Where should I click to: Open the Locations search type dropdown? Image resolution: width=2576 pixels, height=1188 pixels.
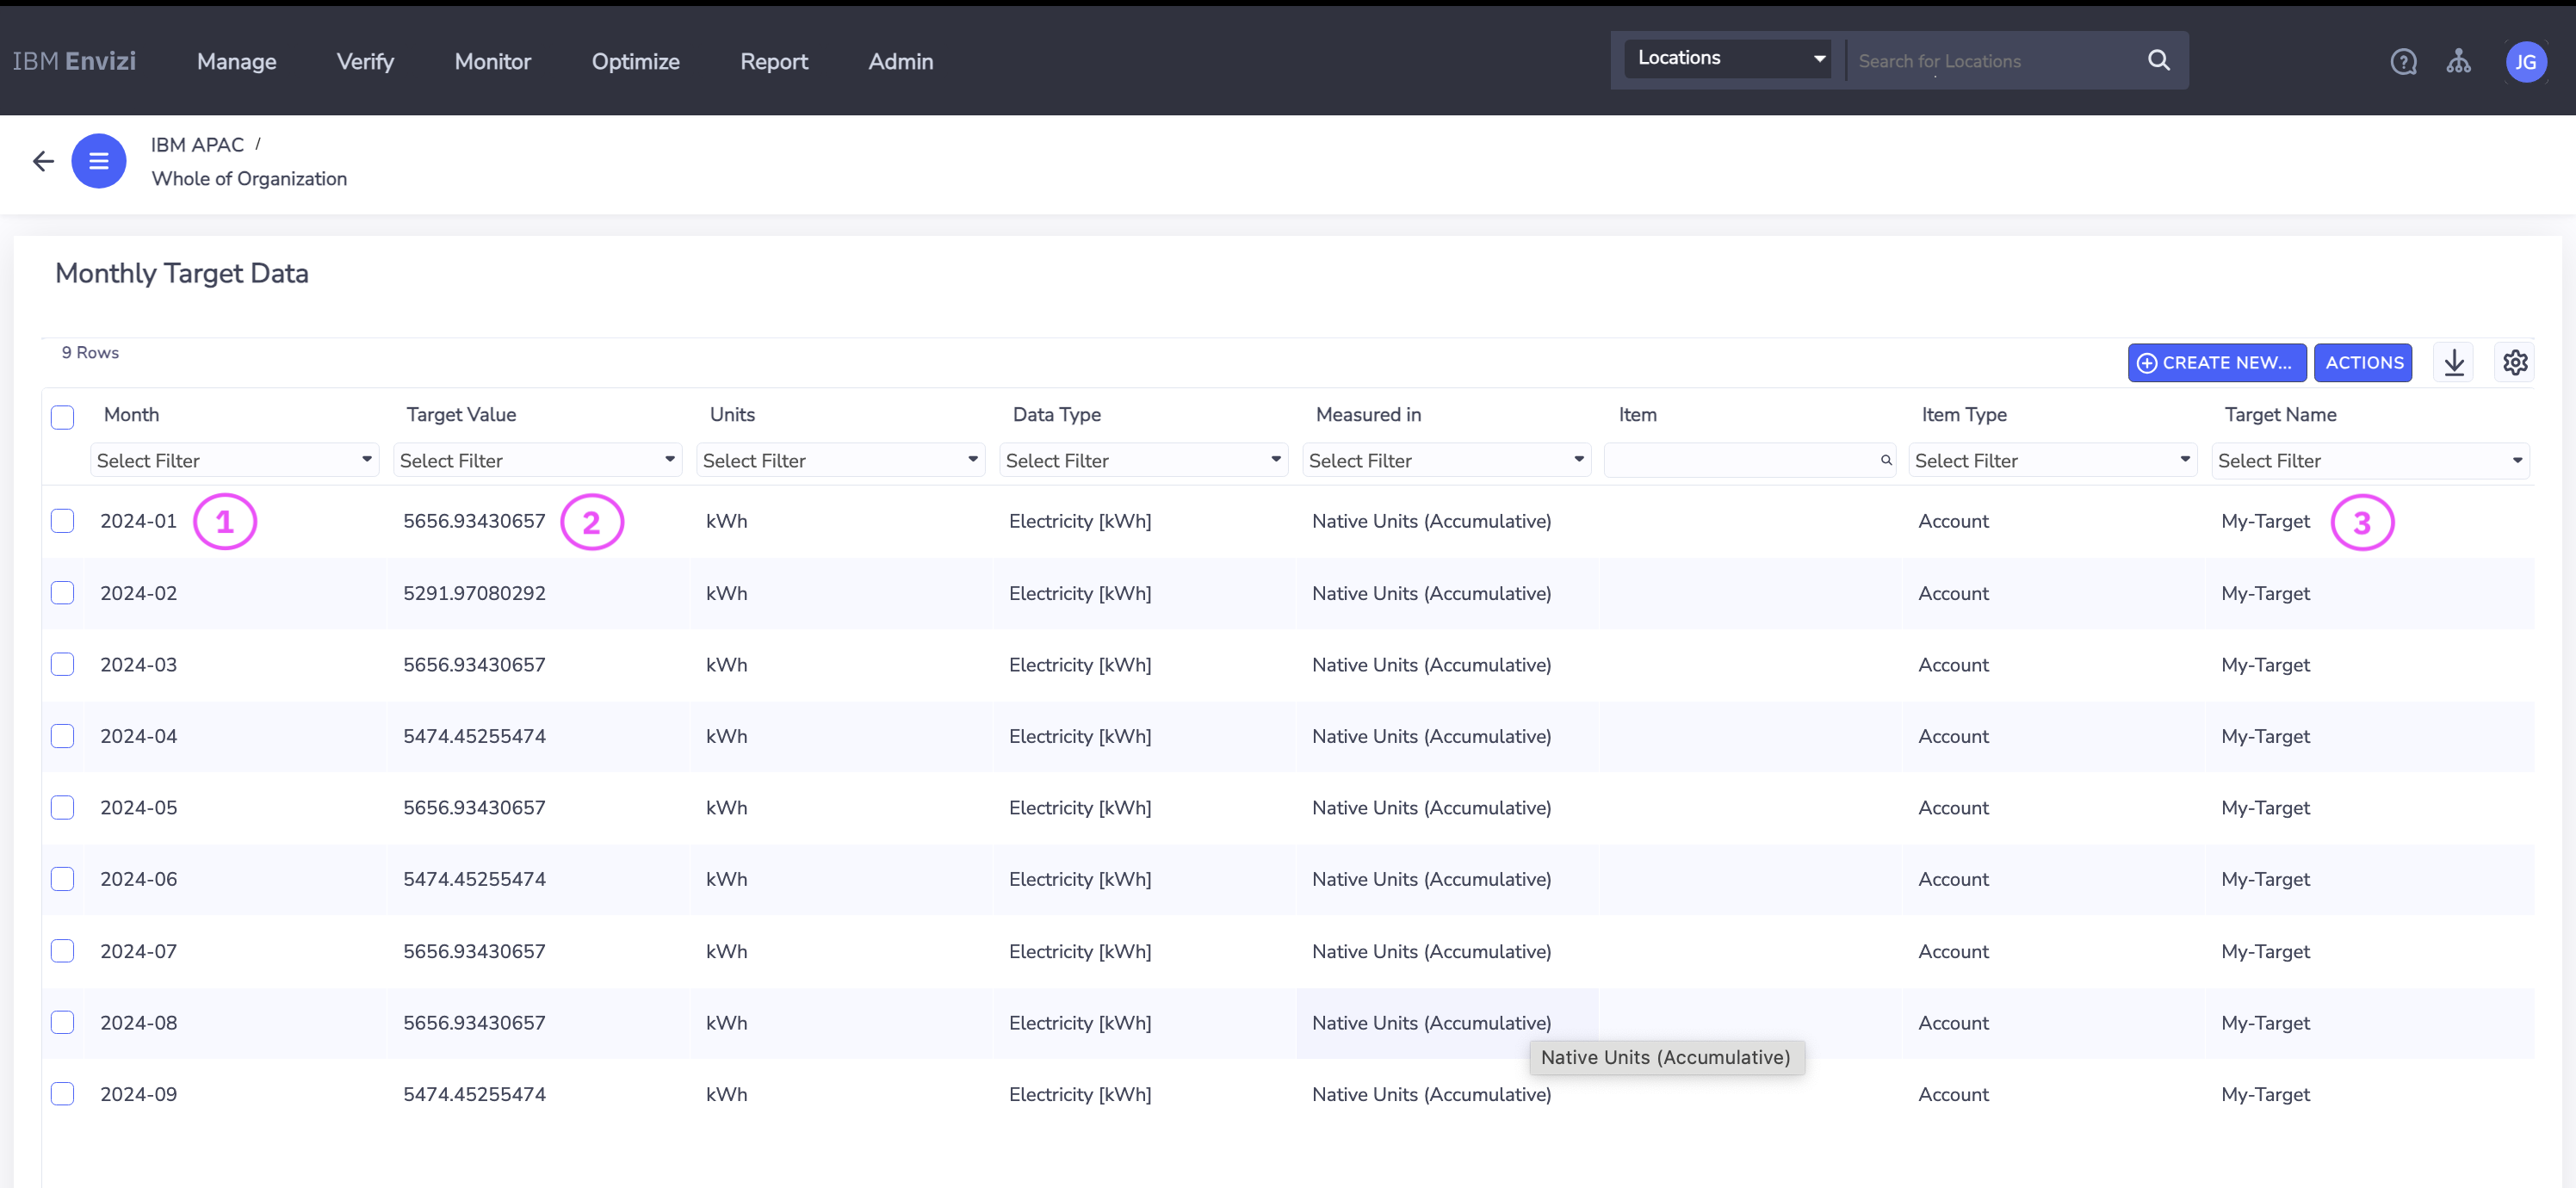(1728, 58)
